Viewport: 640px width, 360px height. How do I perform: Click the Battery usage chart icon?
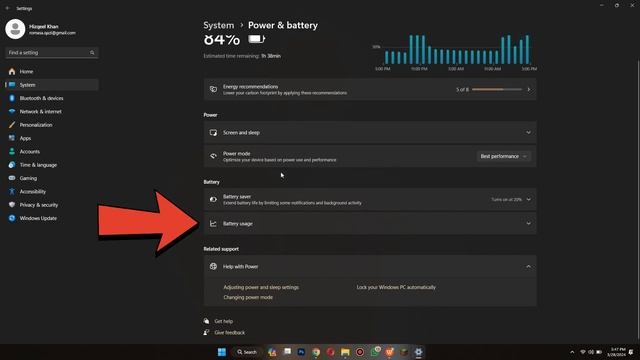click(x=213, y=224)
